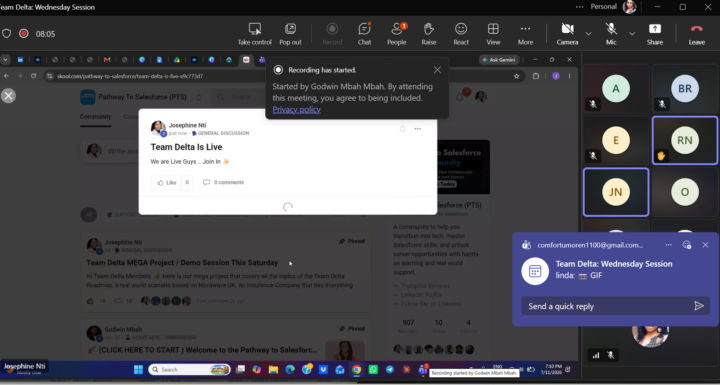720x385 pixels.
Task: Click the browser back arrow
Action: point(6,76)
